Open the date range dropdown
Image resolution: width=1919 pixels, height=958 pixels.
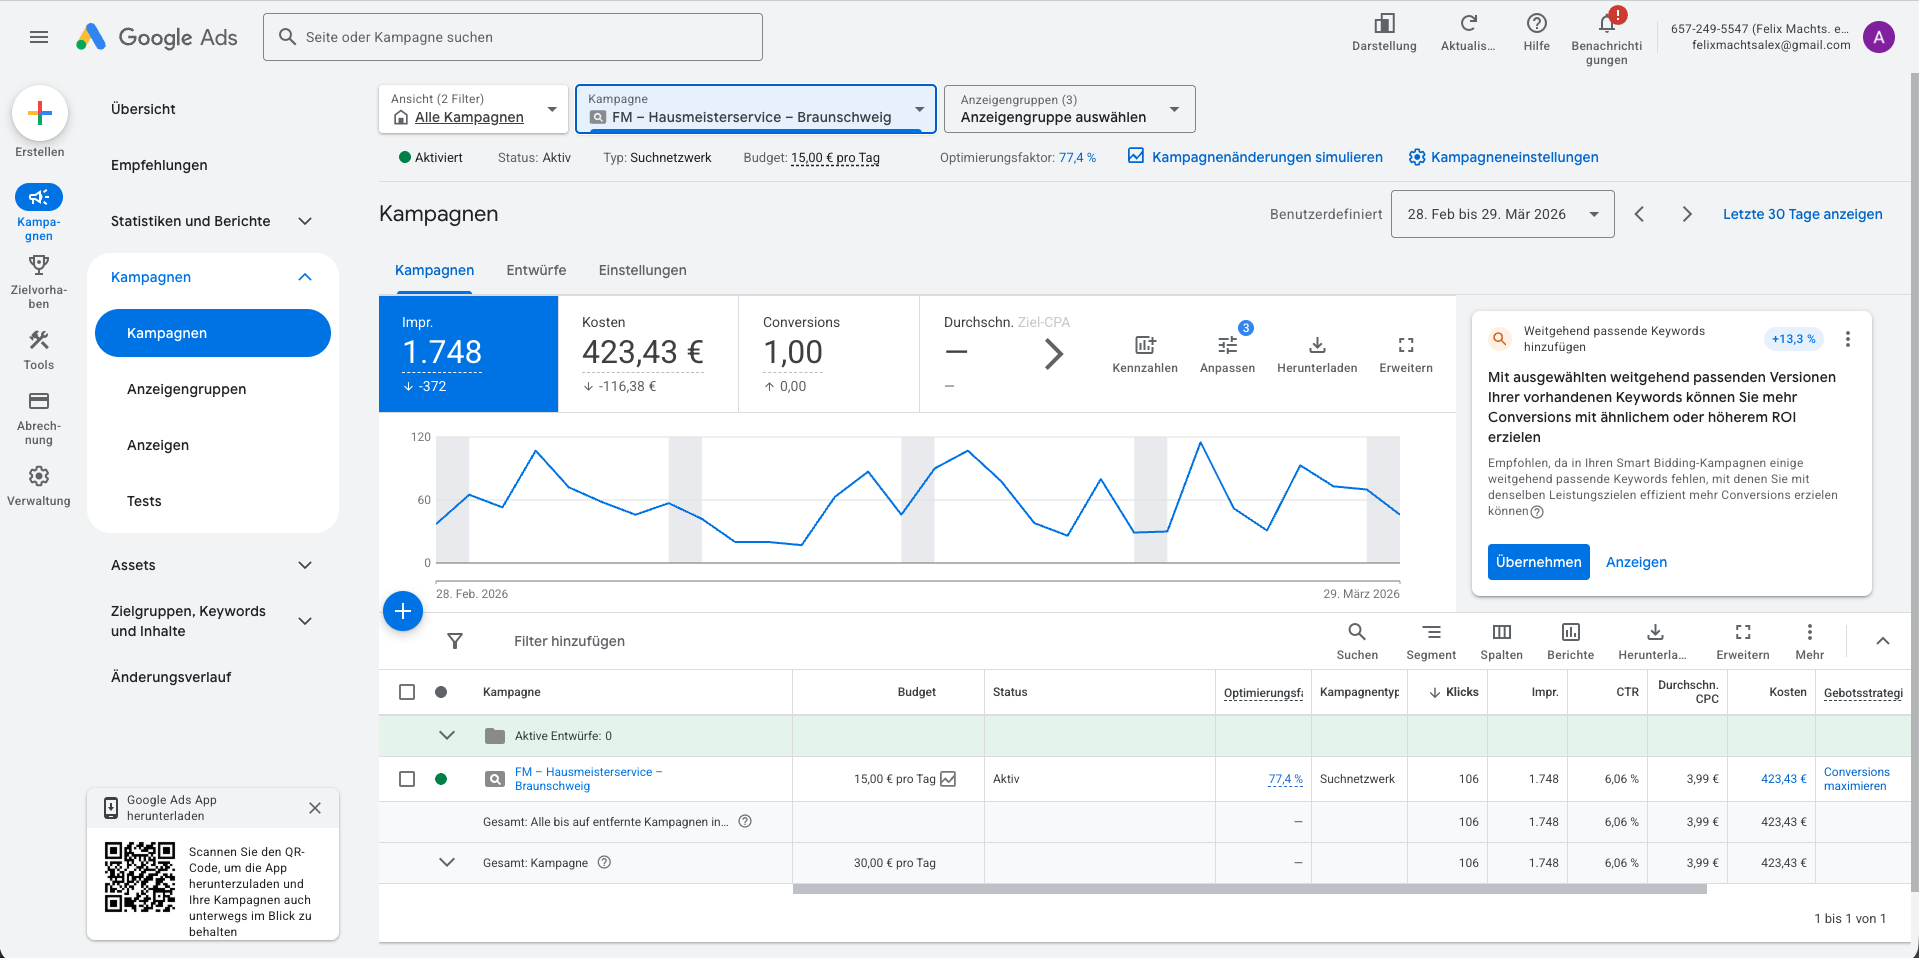click(1502, 214)
